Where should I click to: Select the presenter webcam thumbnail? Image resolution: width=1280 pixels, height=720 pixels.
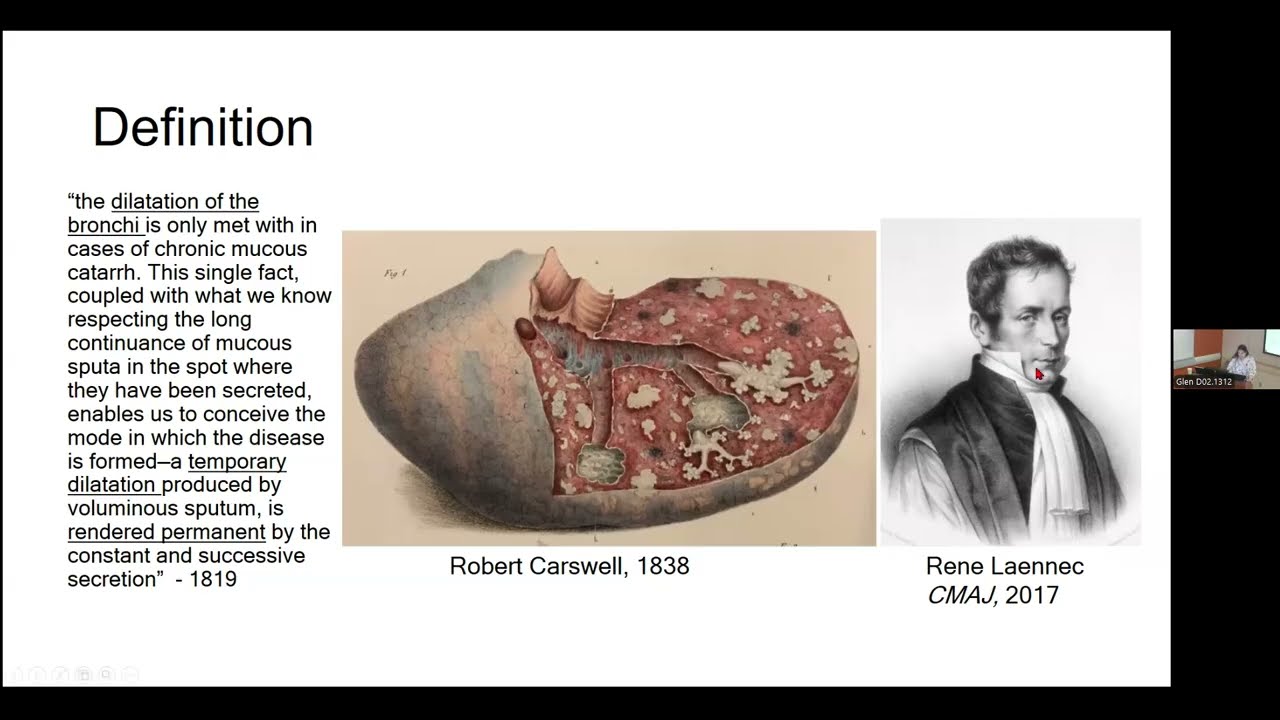click(1226, 359)
